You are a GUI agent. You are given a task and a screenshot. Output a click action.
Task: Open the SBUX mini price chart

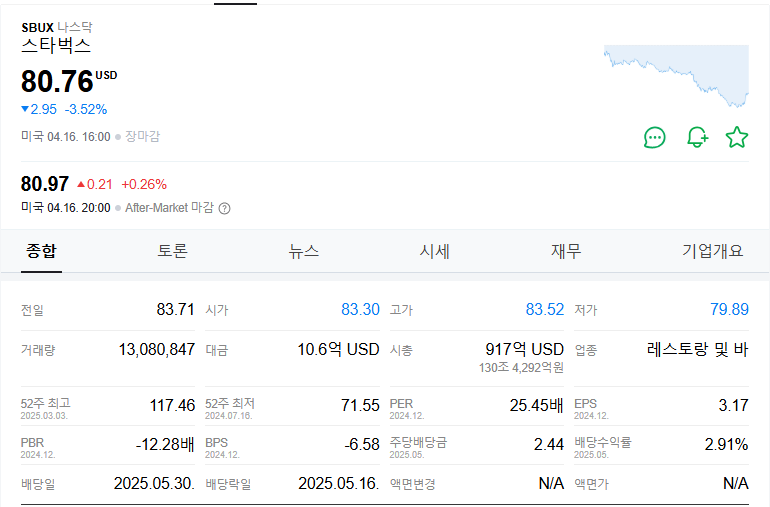[x=676, y=76]
